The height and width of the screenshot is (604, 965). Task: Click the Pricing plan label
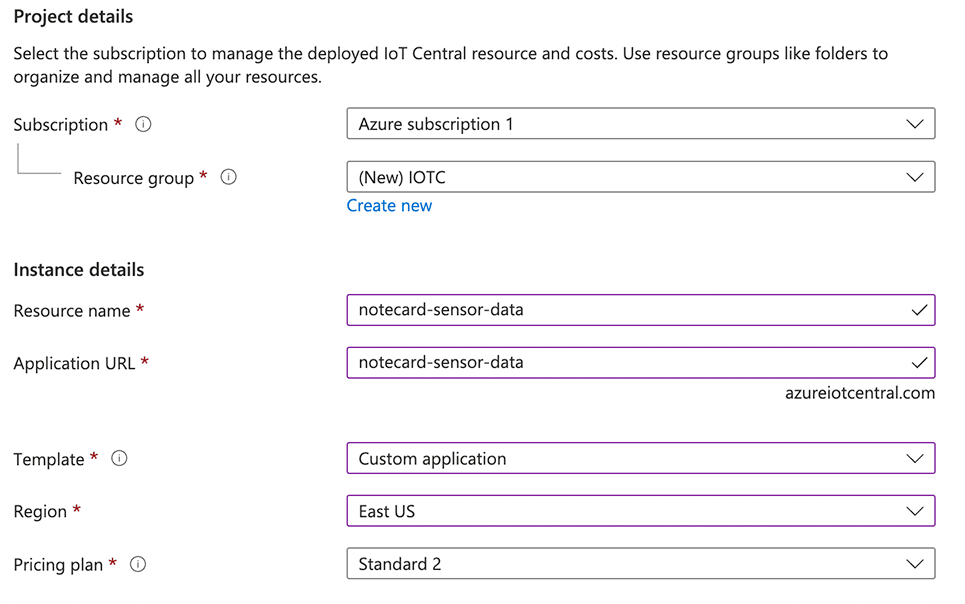[x=58, y=565]
